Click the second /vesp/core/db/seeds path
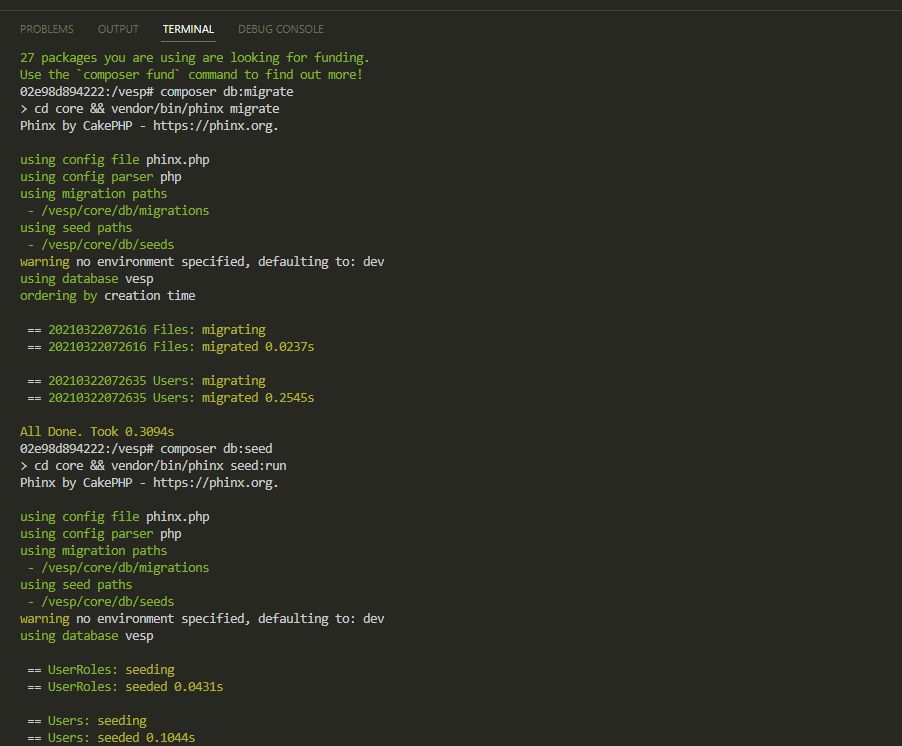 [x=108, y=602]
